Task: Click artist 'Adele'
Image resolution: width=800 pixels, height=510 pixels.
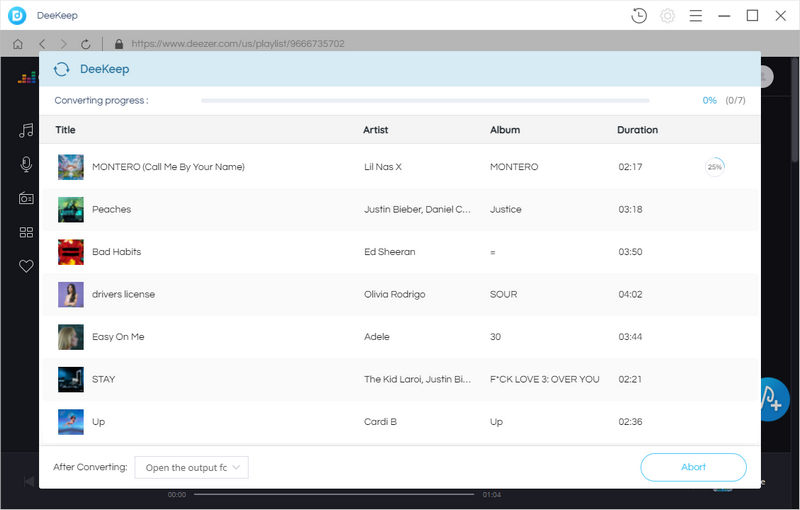Action: pos(377,337)
